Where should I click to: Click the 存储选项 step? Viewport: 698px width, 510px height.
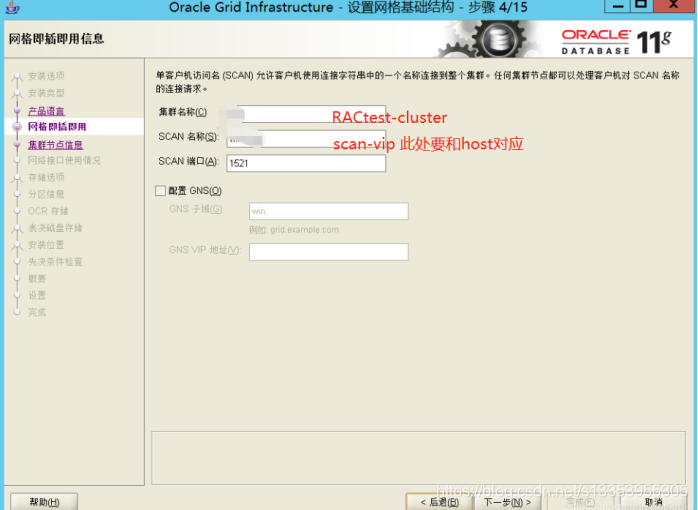[x=46, y=177]
